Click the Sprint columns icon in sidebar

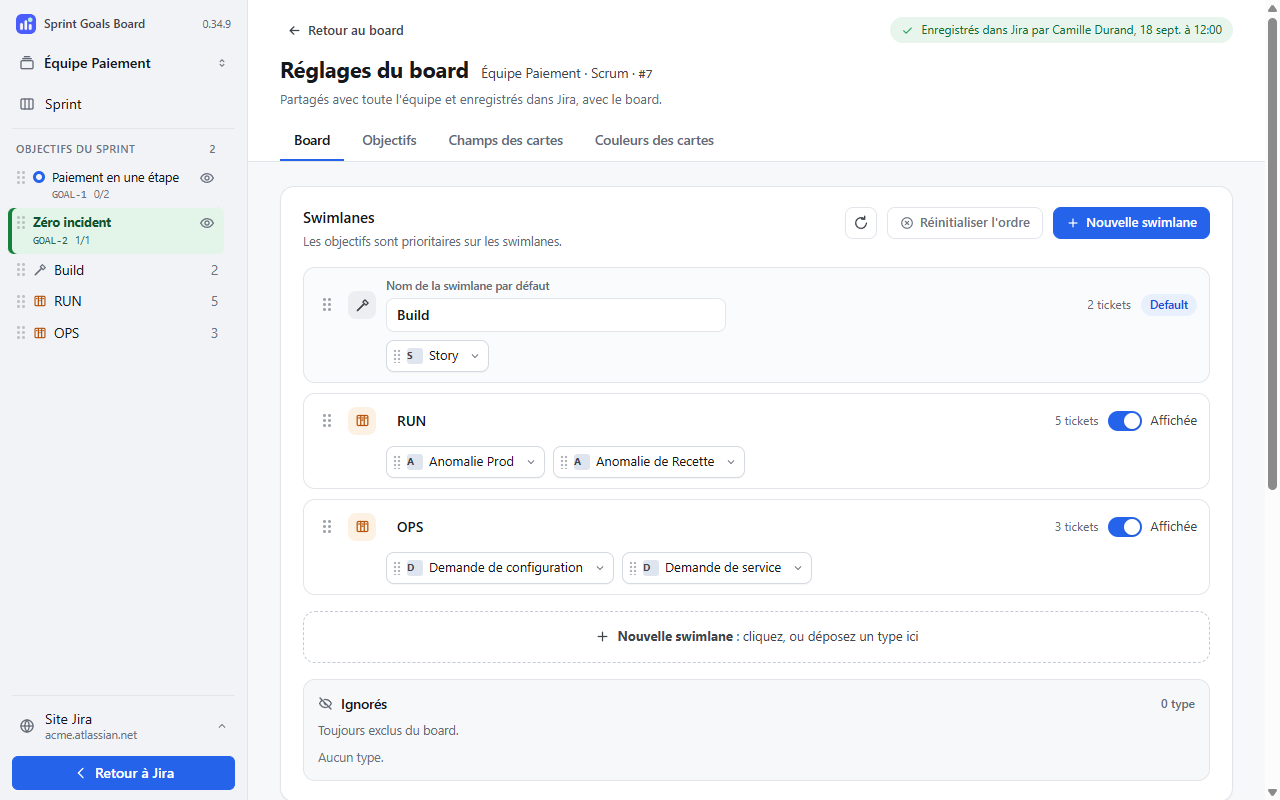(27, 104)
